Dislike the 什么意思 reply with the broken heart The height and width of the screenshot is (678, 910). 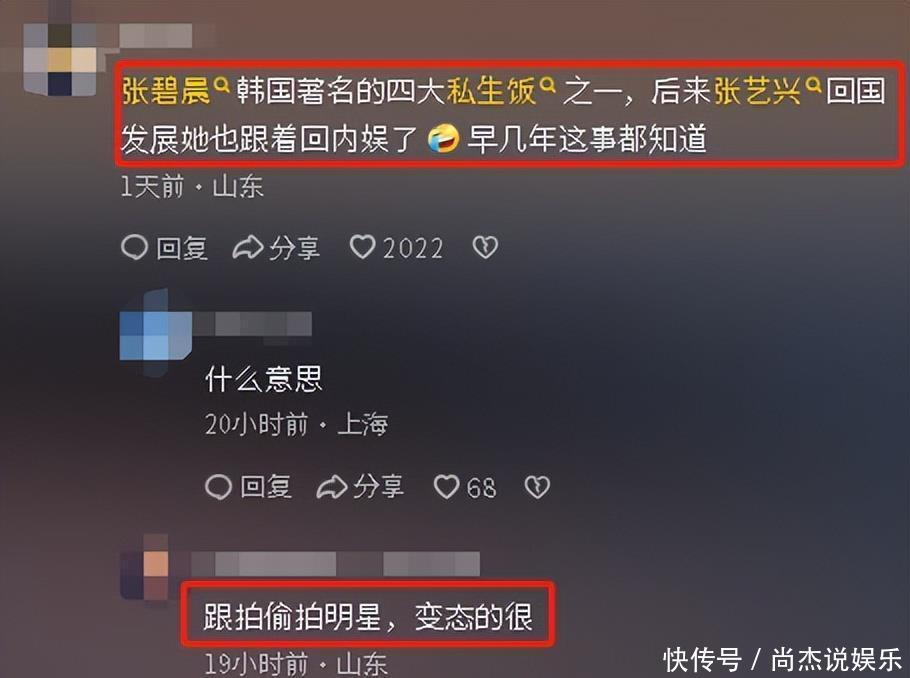[x=537, y=488]
